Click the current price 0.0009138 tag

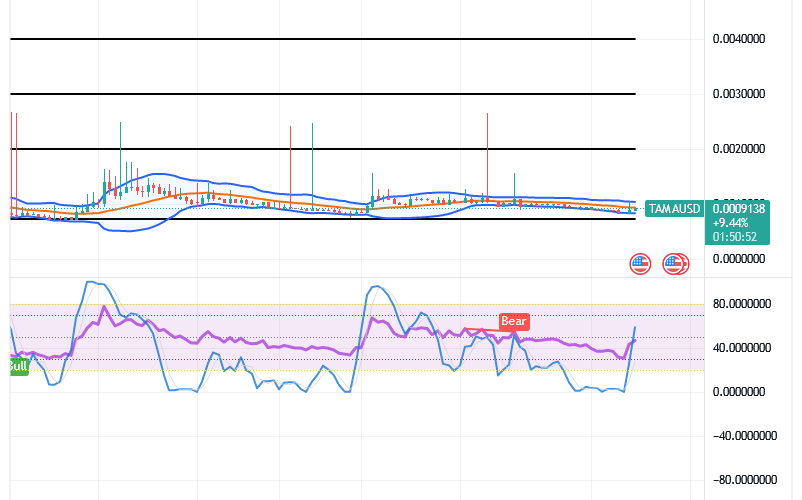(x=738, y=209)
